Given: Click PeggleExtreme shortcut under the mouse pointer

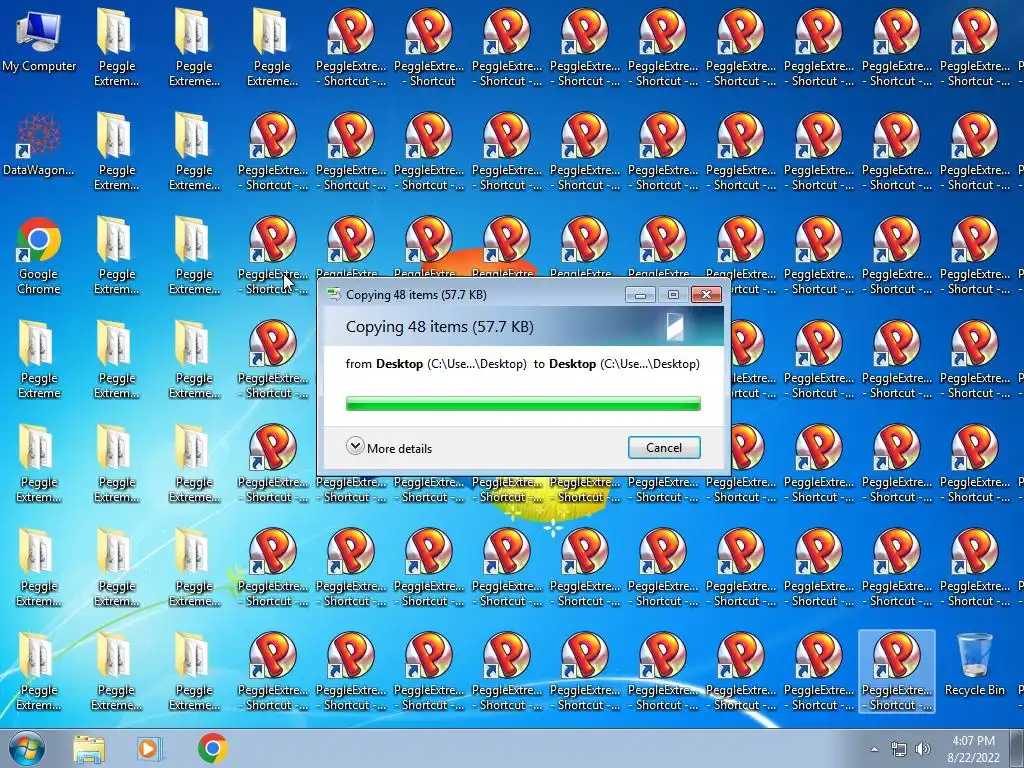Looking at the screenshot, I should tap(272, 256).
